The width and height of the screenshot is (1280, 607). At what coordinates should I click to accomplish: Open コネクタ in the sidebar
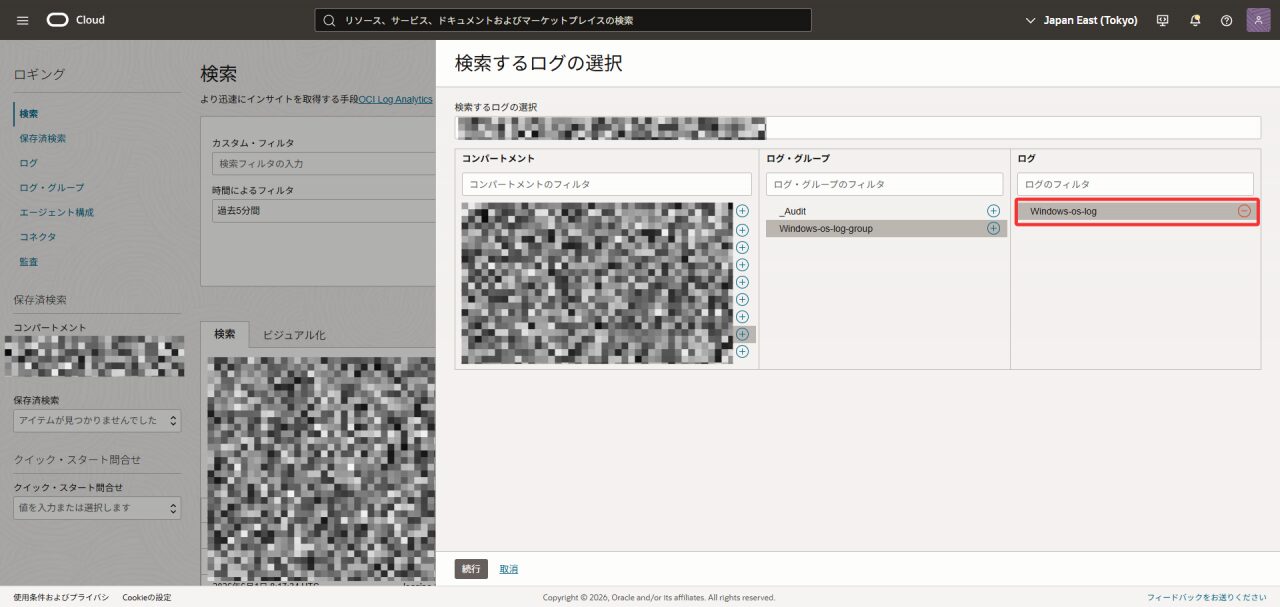tap(38, 237)
